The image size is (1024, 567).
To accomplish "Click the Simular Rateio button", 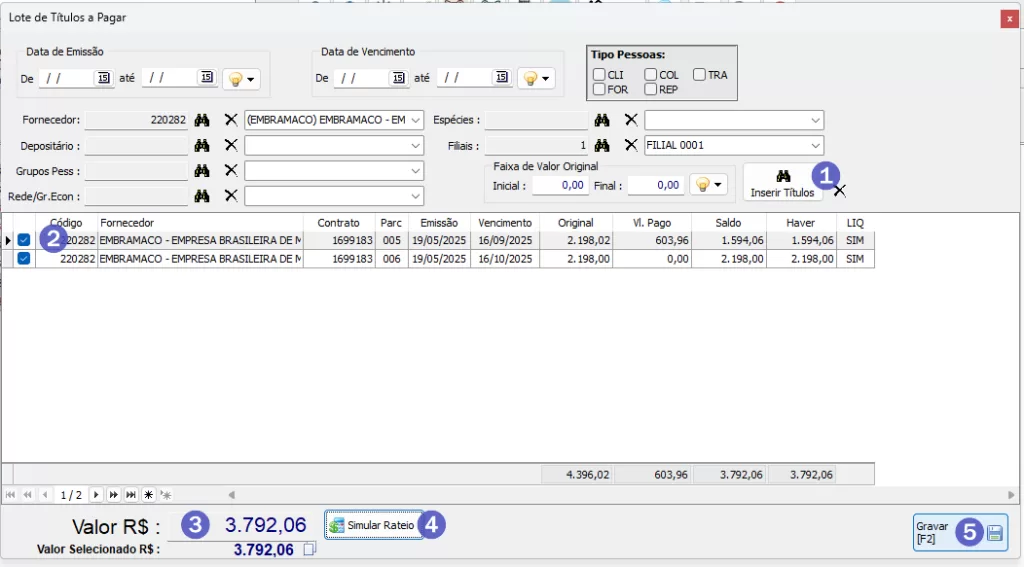I will (372, 526).
